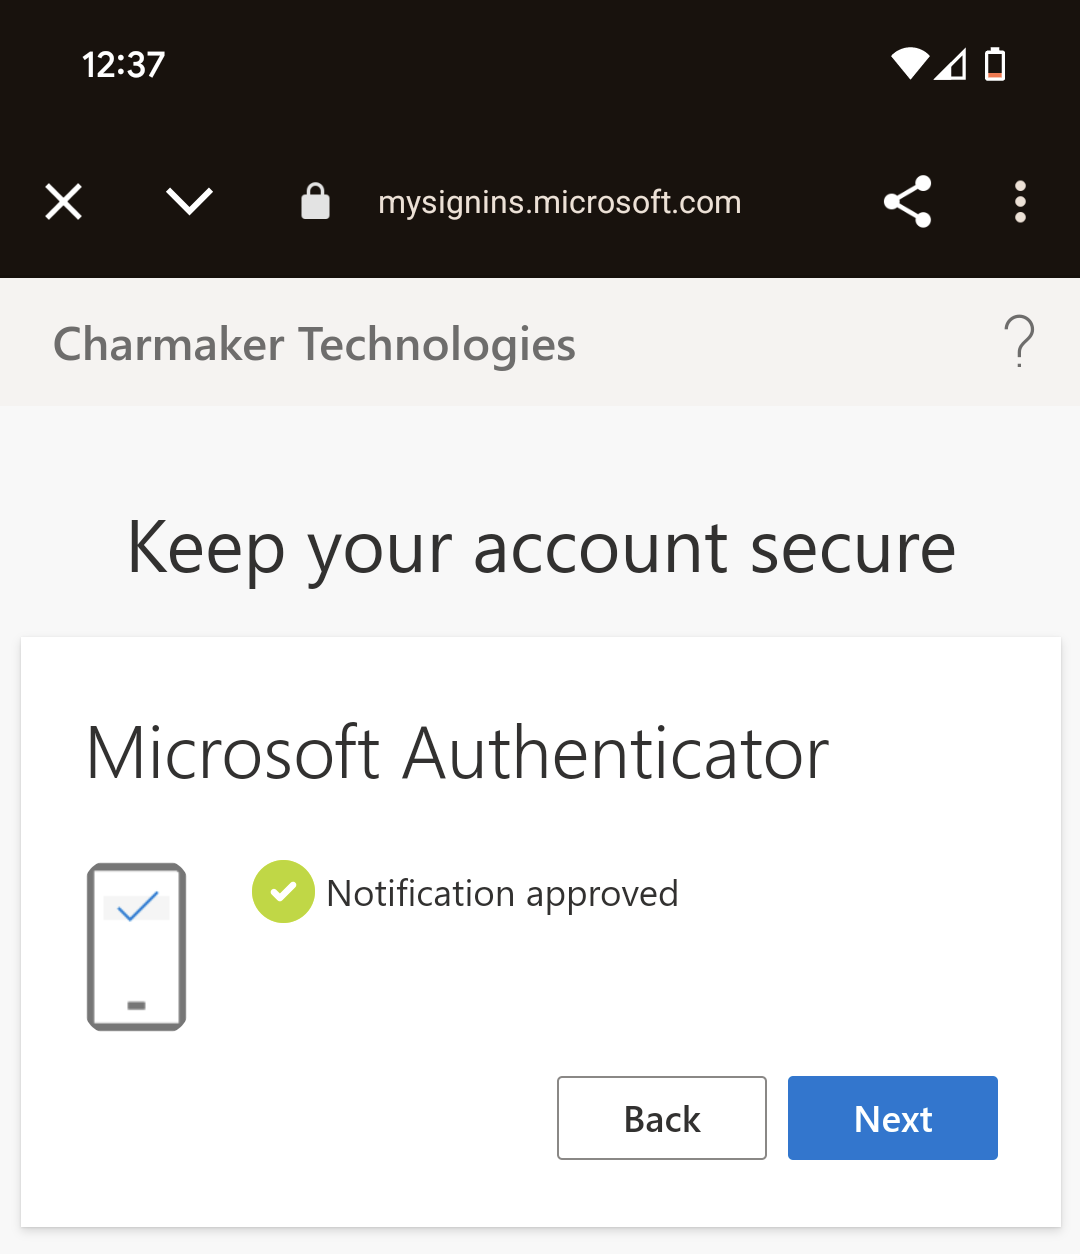Tap the blue checkmark on phone screen image

pyautogui.click(x=137, y=906)
